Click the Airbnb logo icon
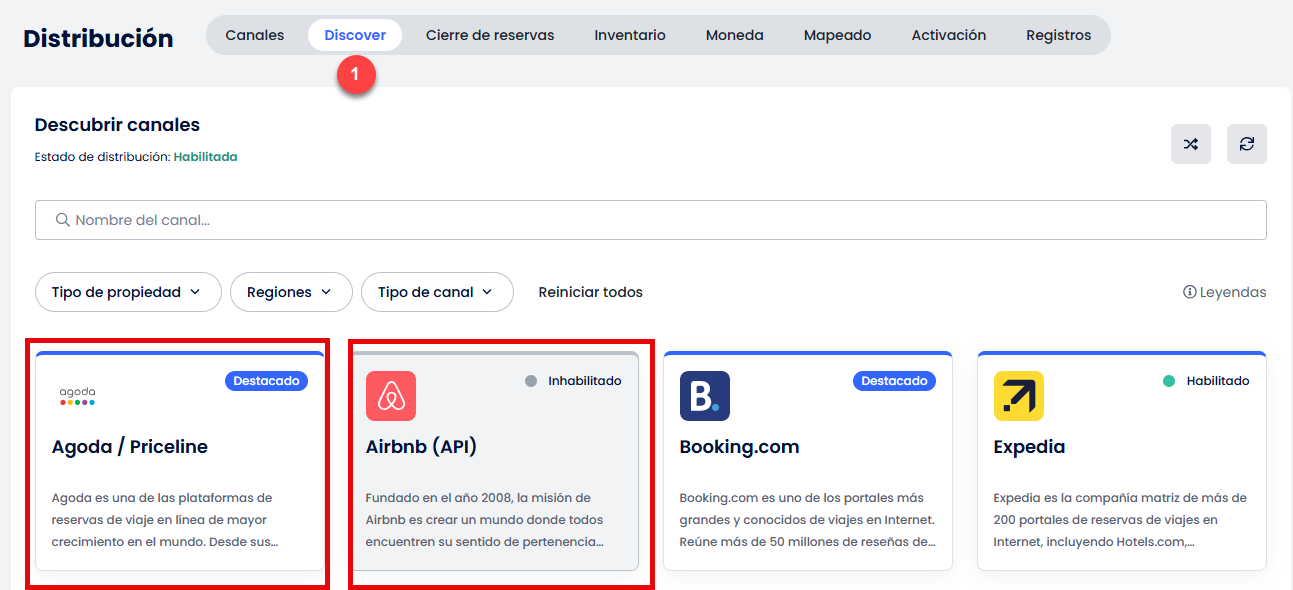 [391, 396]
